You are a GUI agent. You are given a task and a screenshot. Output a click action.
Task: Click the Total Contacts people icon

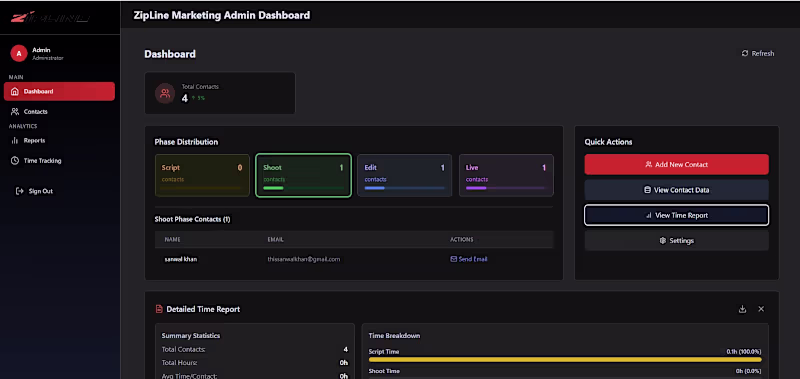coord(165,93)
